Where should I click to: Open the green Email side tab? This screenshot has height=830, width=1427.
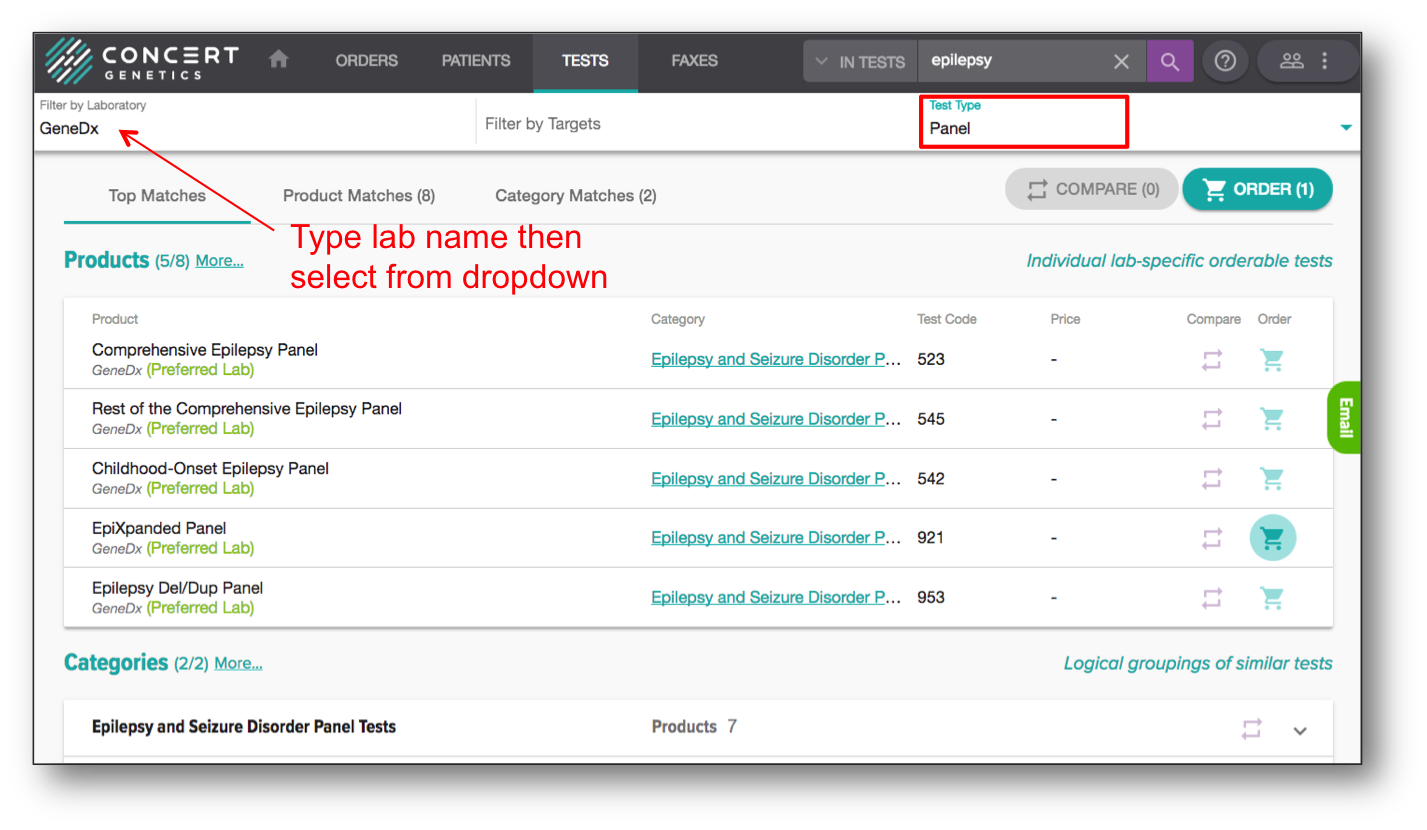click(1345, 418)
